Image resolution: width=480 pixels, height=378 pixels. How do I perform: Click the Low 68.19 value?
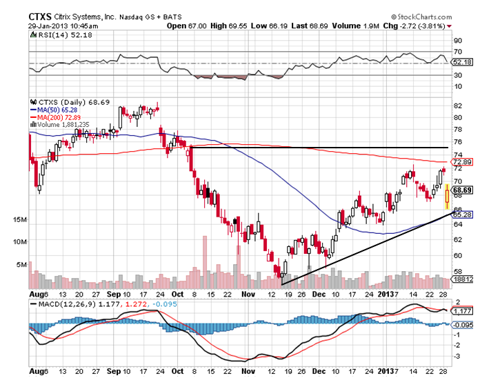269,26
